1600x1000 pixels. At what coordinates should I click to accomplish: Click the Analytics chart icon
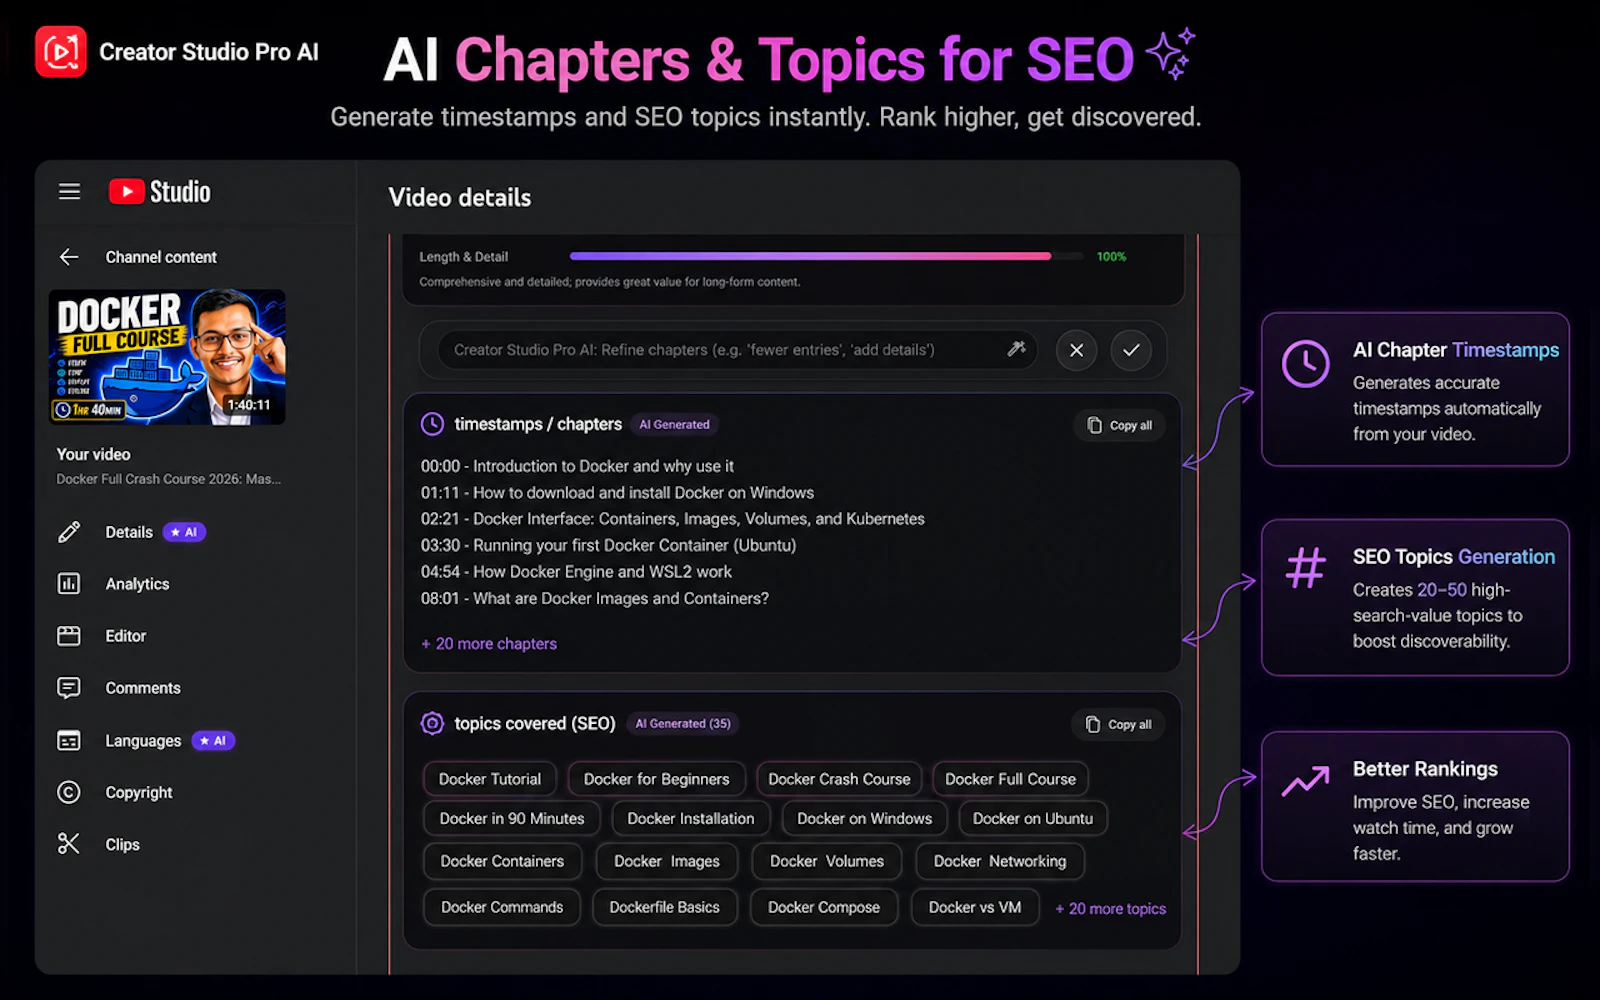(69, 584)
